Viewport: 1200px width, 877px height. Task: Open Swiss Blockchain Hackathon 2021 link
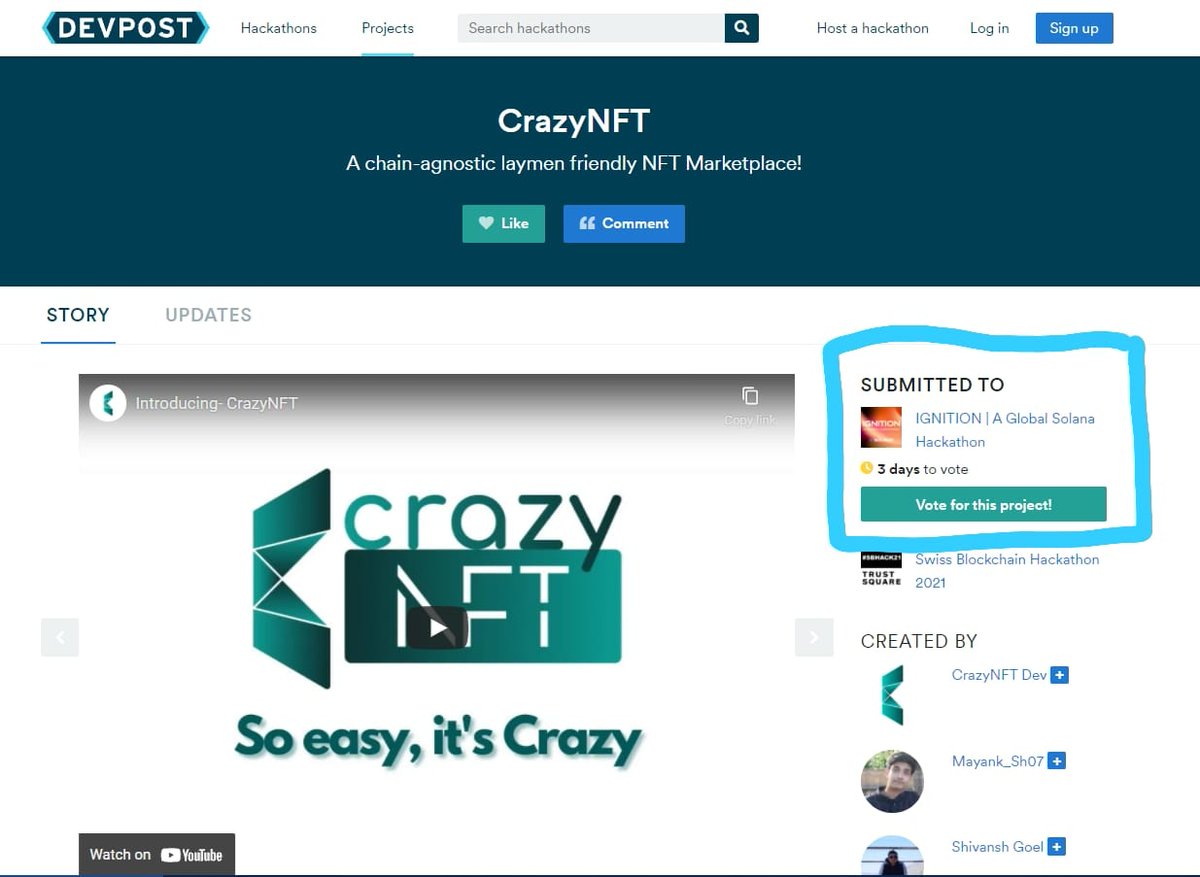coord(1007,571)
